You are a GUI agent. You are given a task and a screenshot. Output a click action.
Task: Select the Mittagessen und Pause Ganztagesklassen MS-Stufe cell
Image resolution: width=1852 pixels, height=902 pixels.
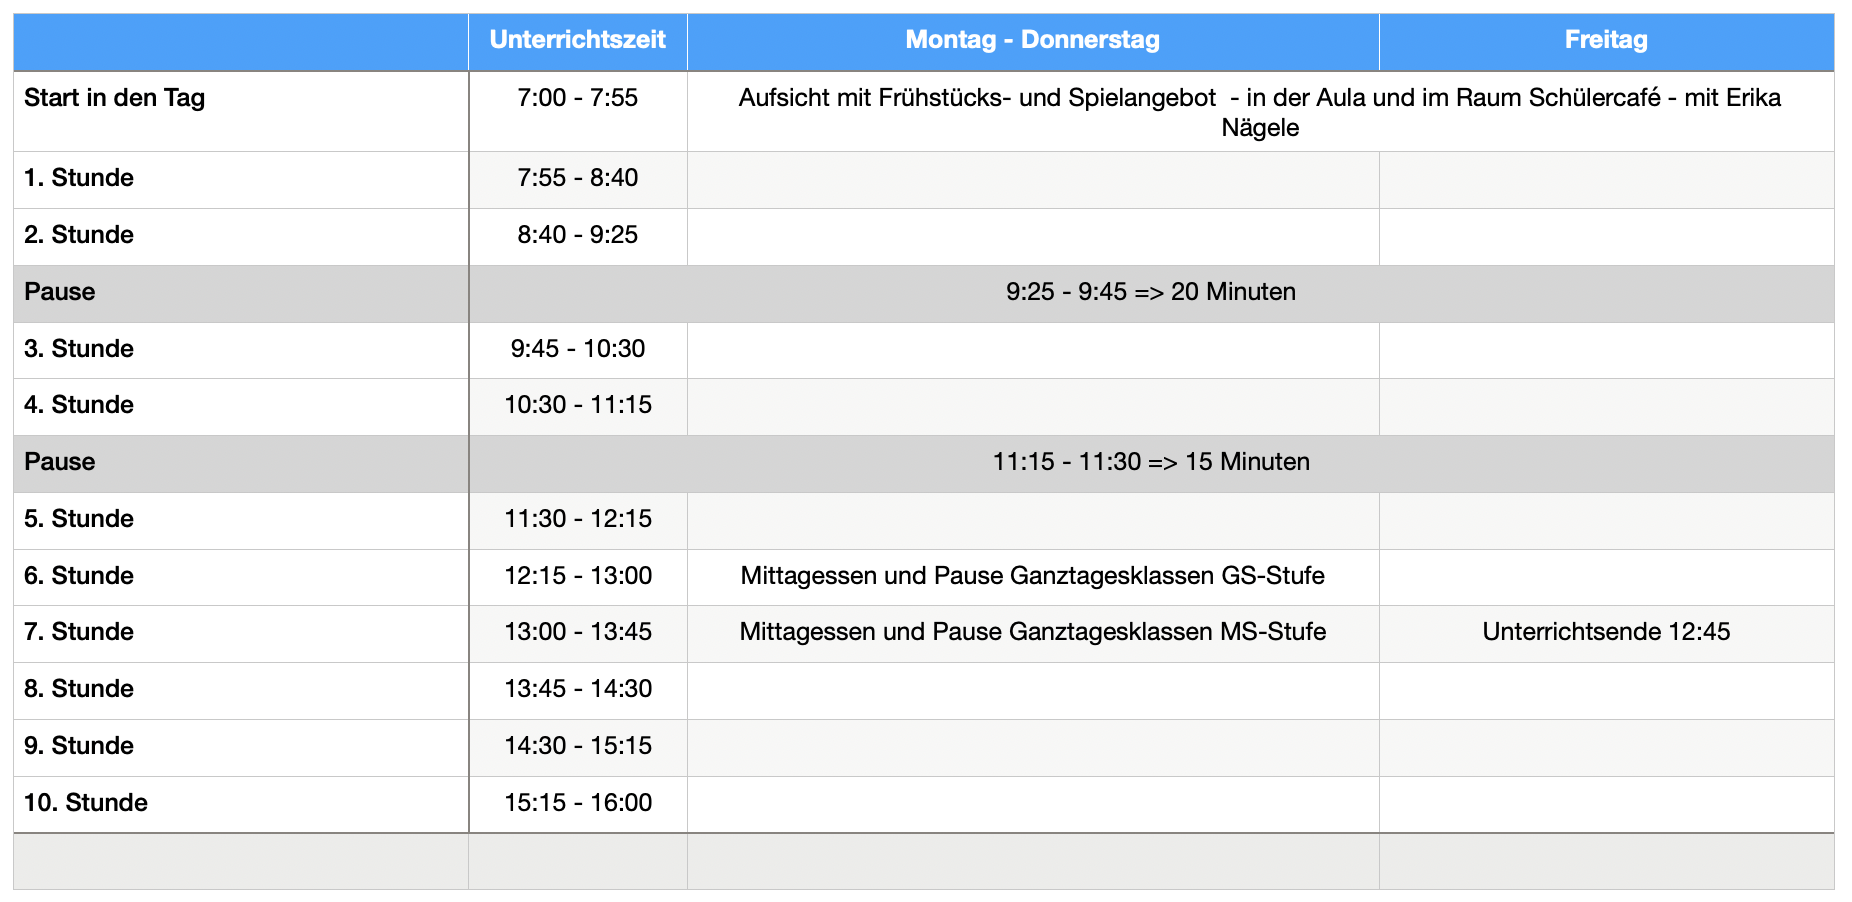(1033, 634)
